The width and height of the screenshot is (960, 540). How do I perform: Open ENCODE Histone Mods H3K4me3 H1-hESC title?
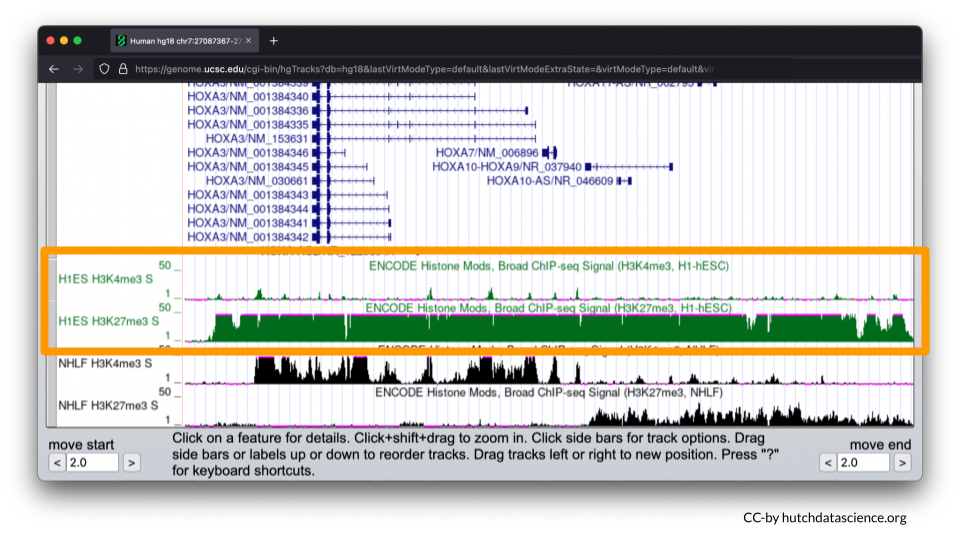pyautogui.click(x=549, y=266)
